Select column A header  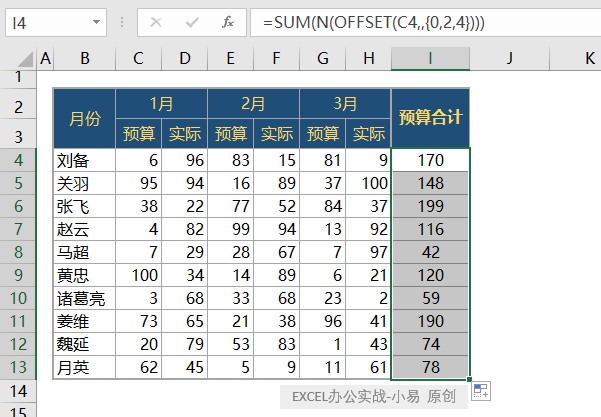click(45, 59)
